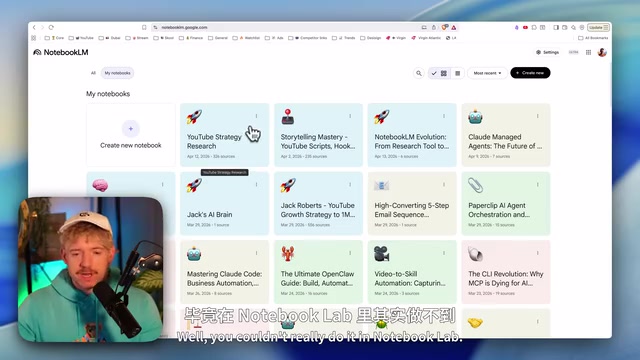Switch to list view layout

(x=458, y=73)
